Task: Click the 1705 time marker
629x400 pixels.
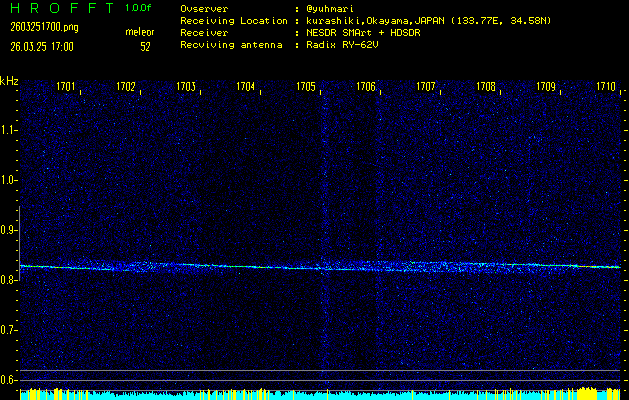Action: click(x=306, y=86)
